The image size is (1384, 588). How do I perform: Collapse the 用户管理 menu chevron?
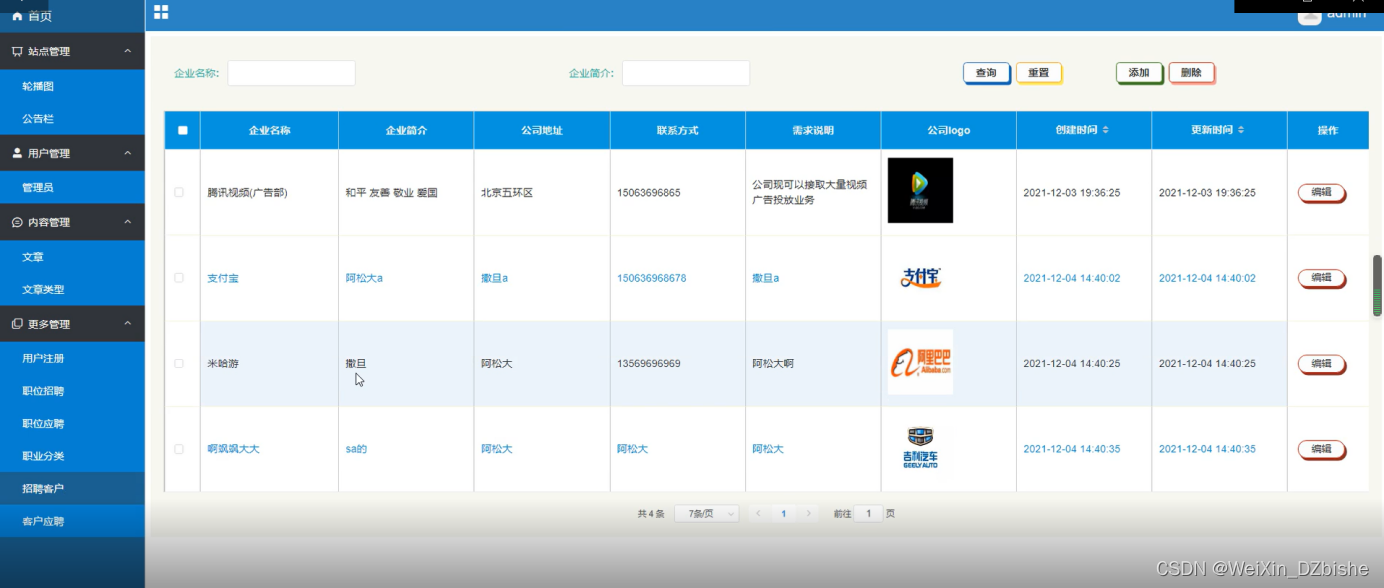pyautogui.click(x=127, y=153)
